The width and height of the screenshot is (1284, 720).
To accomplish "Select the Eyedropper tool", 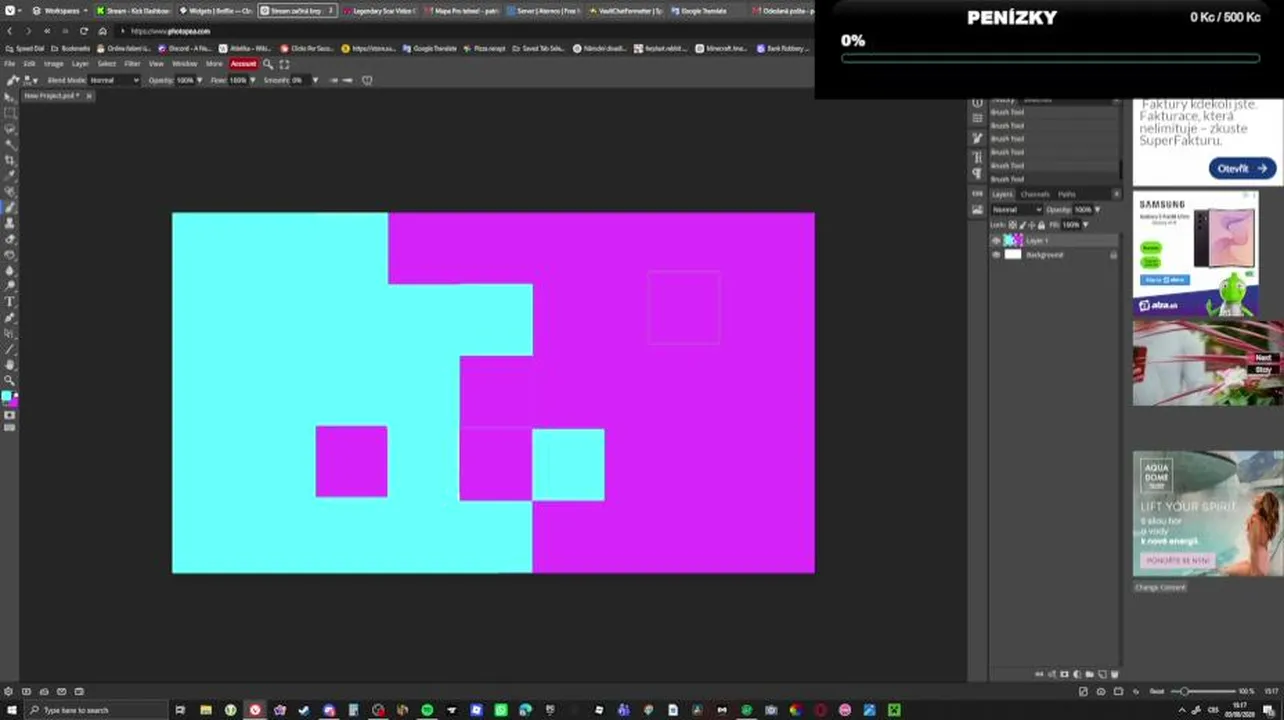I will tap(10, 176).
